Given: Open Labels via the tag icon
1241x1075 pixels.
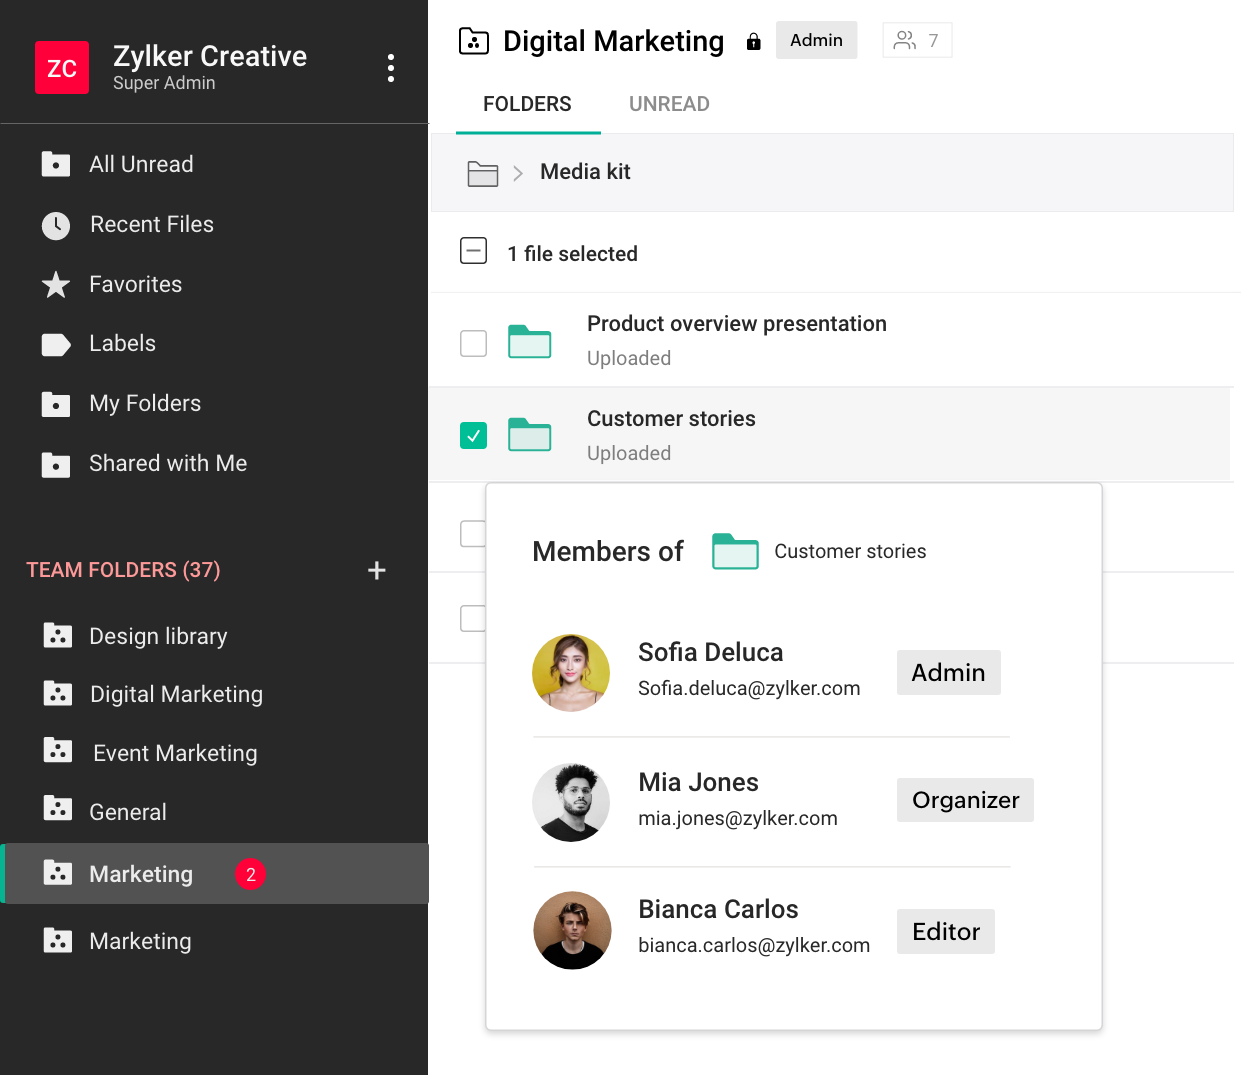Looking at the screenshot, I should pos(56,345).
